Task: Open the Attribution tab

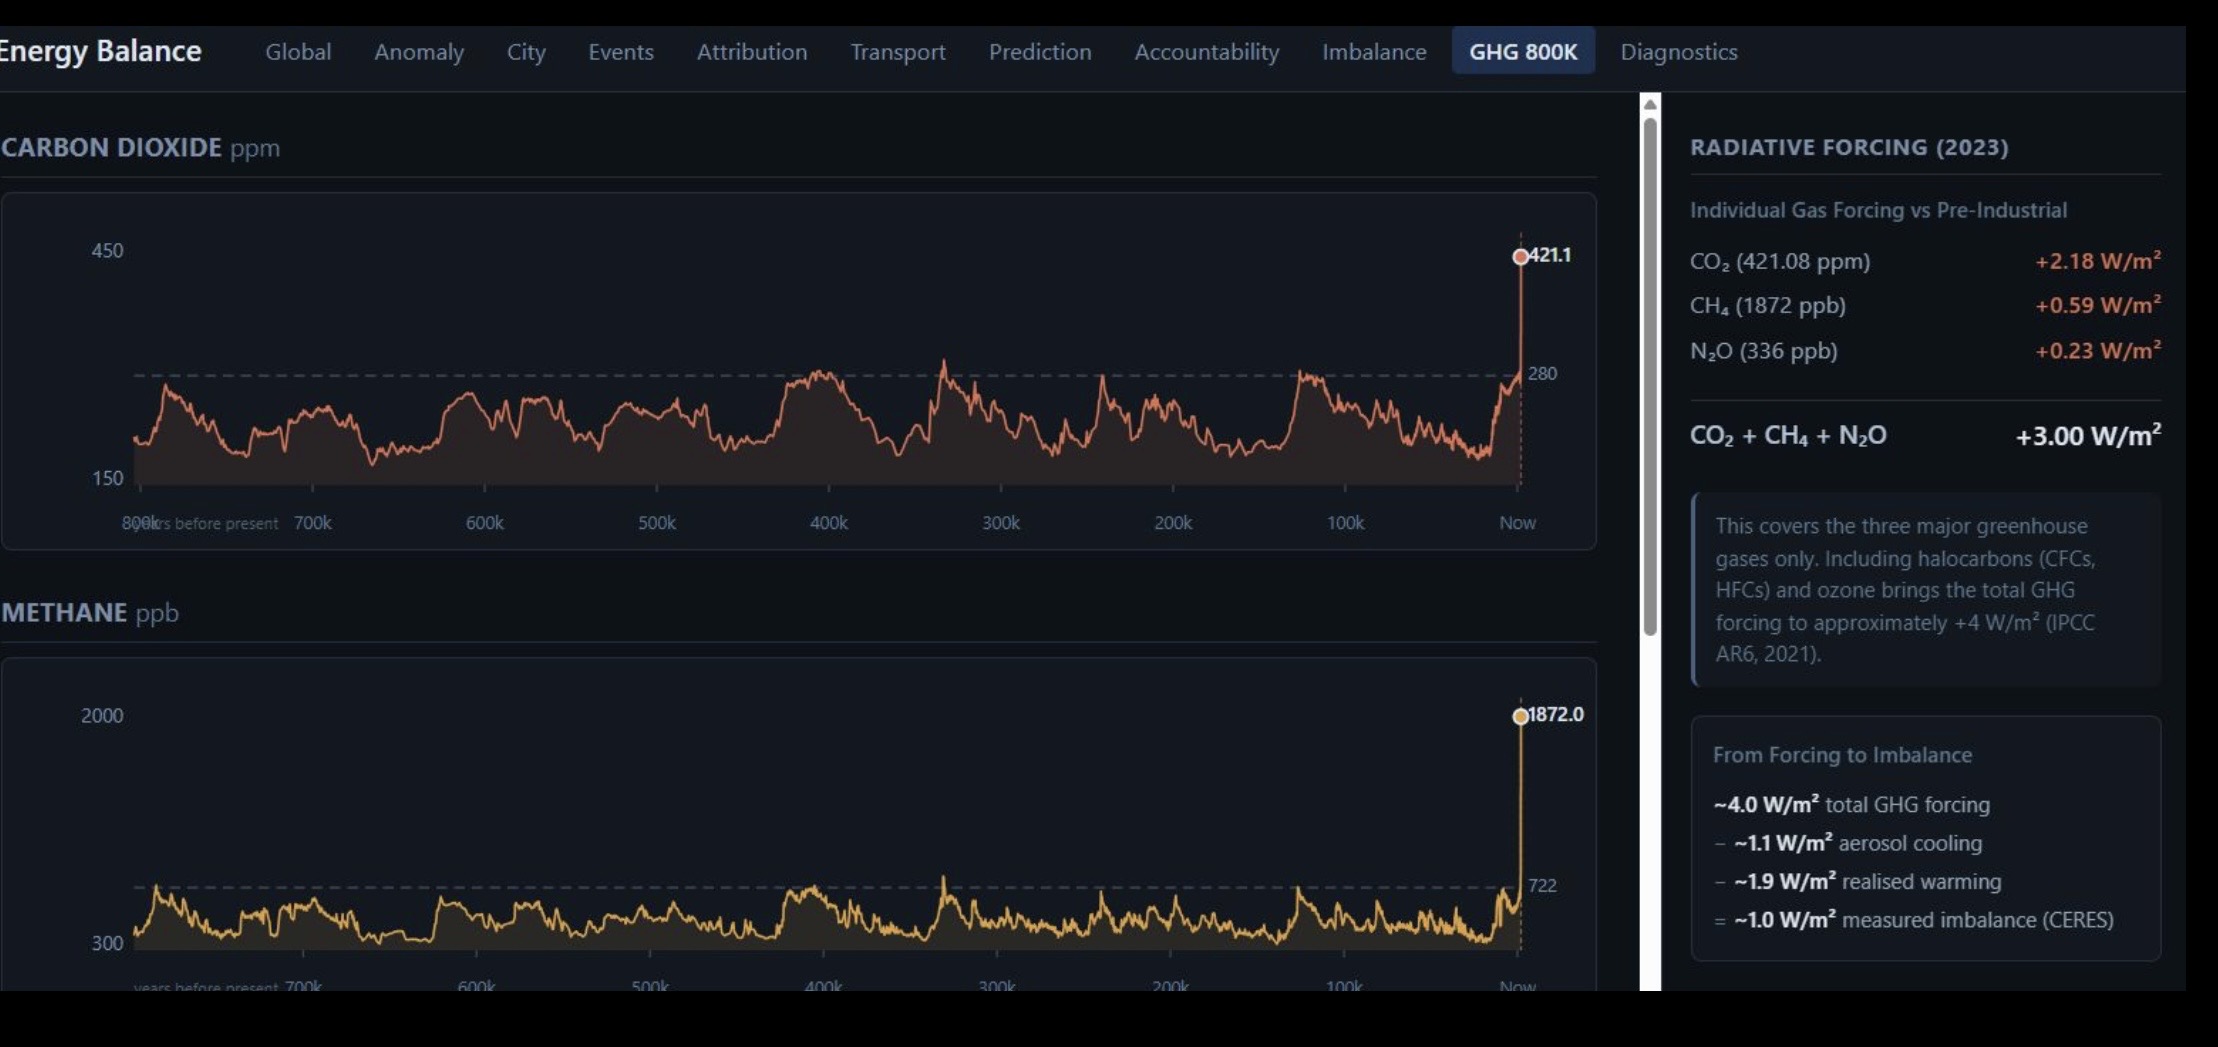Action: (751, 52)
